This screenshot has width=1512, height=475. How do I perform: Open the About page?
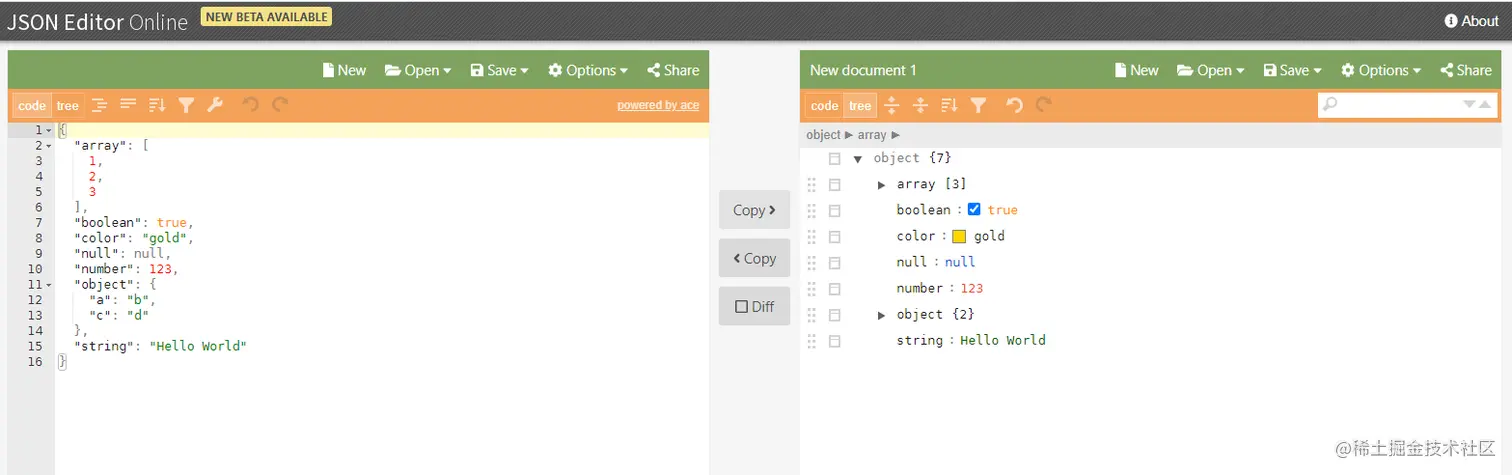(1472, 21)
